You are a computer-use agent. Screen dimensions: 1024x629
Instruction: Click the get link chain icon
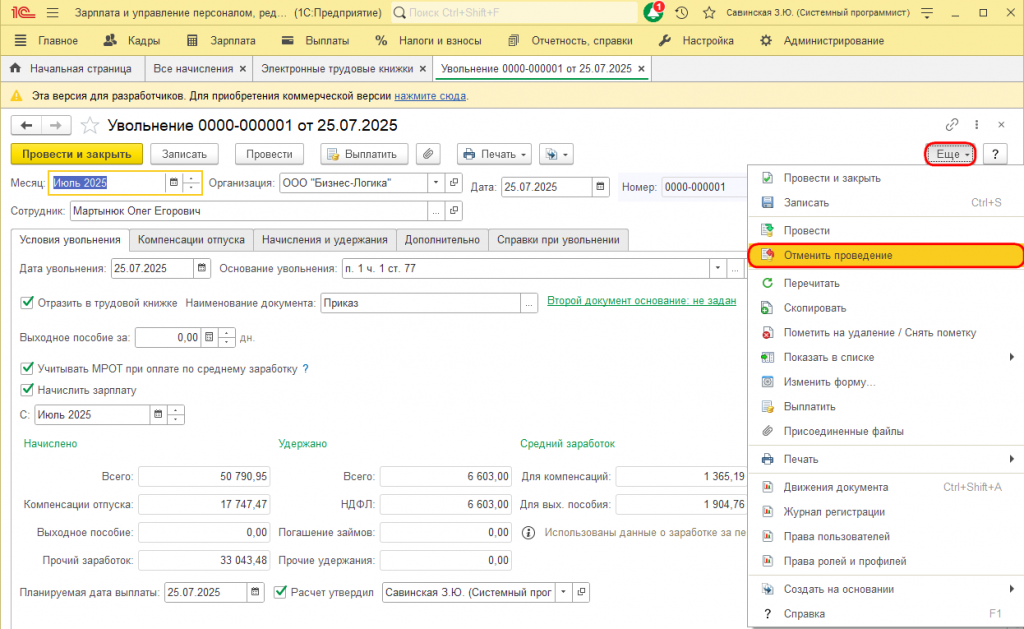(952, 124)
